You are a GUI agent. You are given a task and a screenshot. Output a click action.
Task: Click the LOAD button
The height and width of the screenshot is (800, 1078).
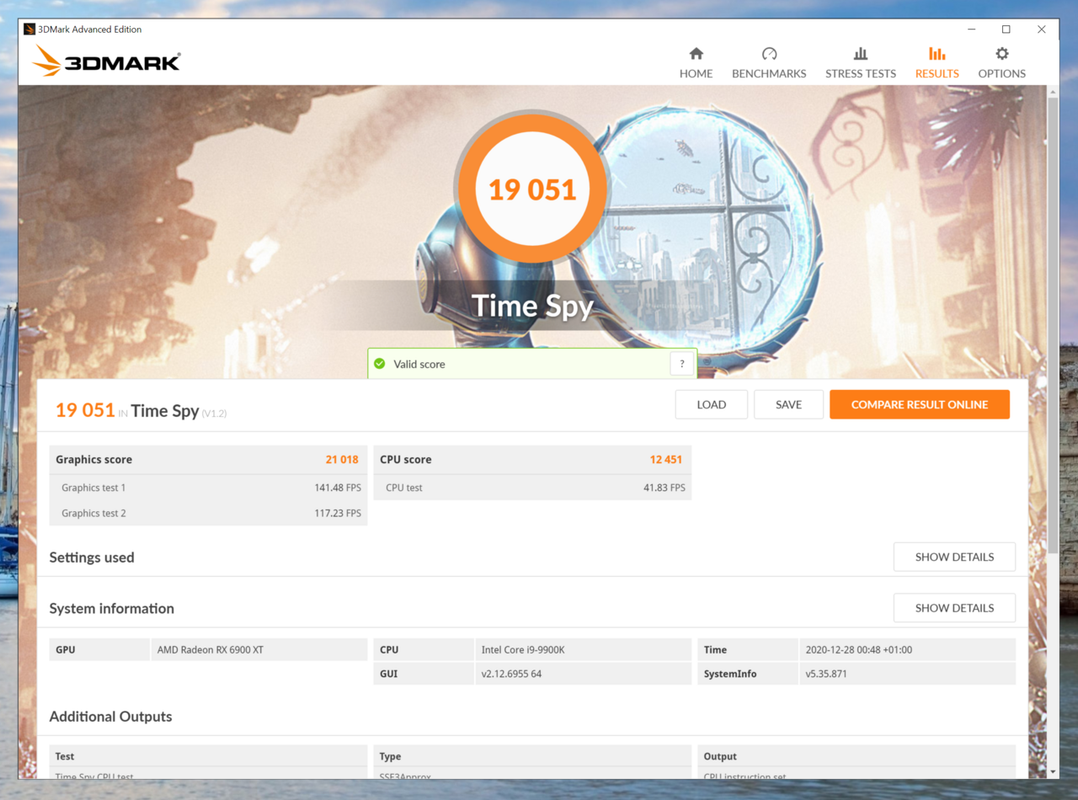711,405
